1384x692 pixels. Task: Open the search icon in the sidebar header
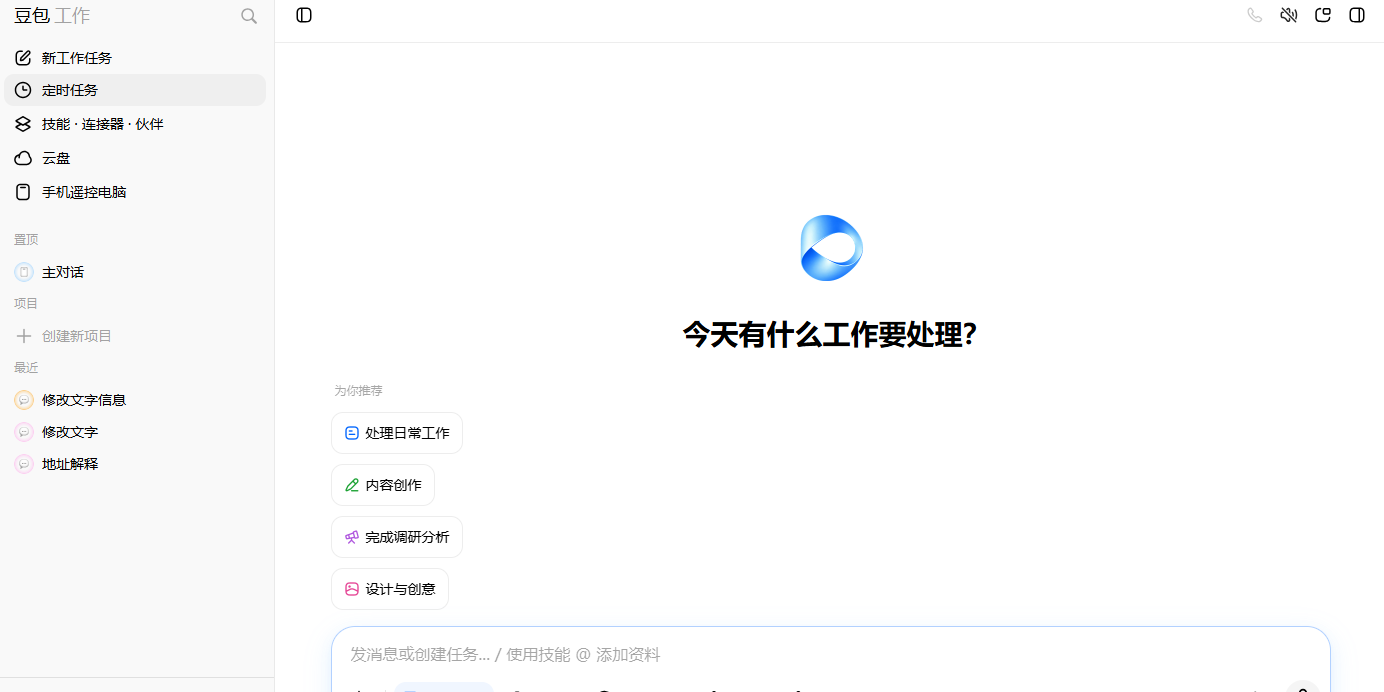click(249, 16)
